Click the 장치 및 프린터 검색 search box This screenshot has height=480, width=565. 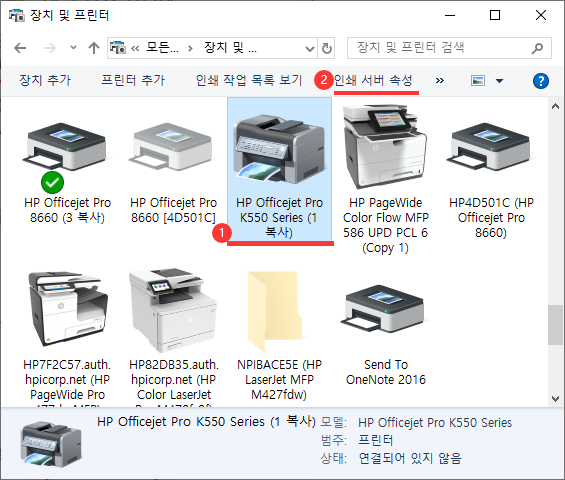point(449,48)
